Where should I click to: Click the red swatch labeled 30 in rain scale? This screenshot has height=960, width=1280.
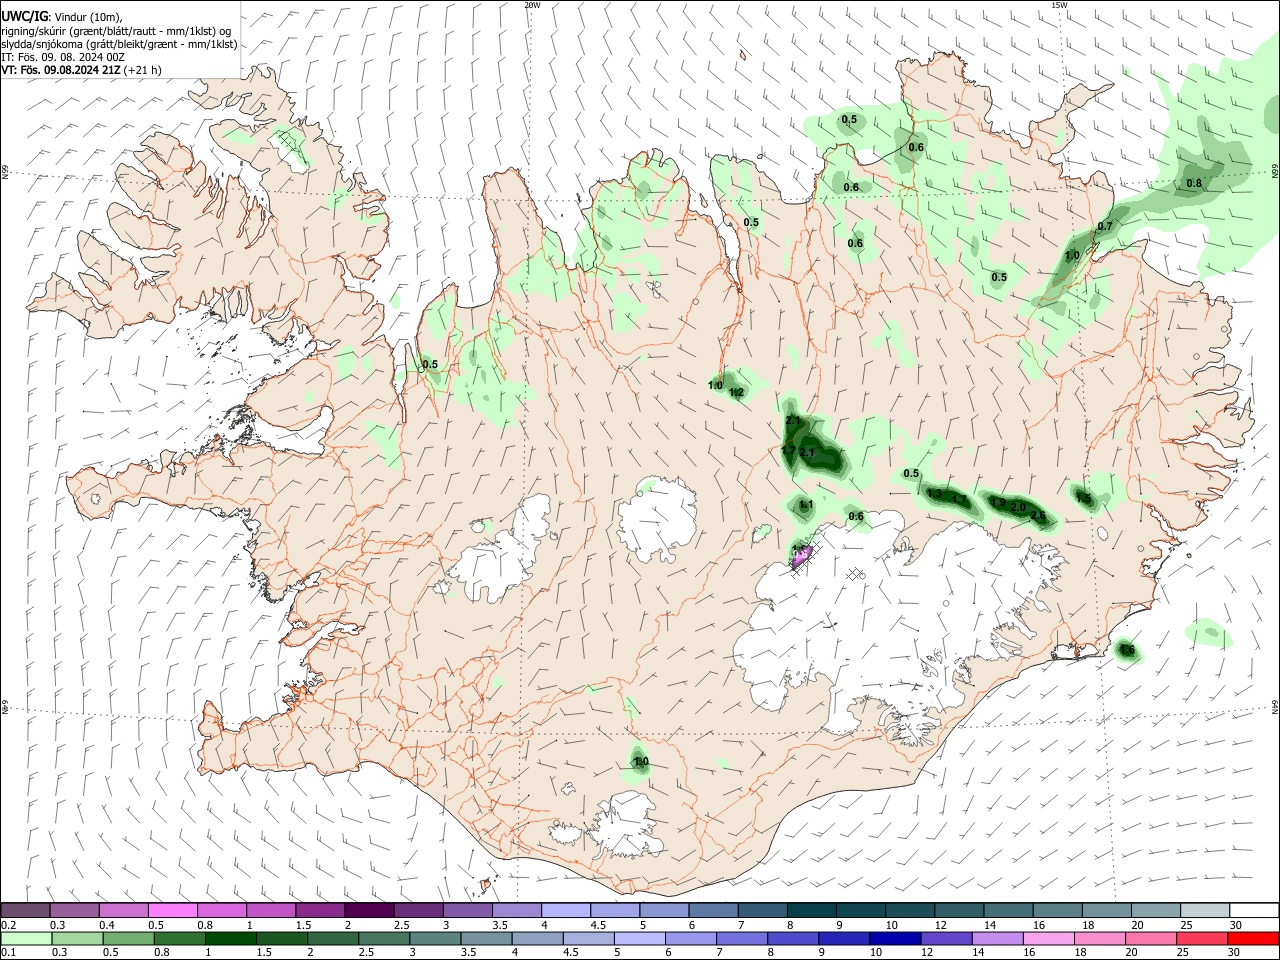[x=1253, y=938]
